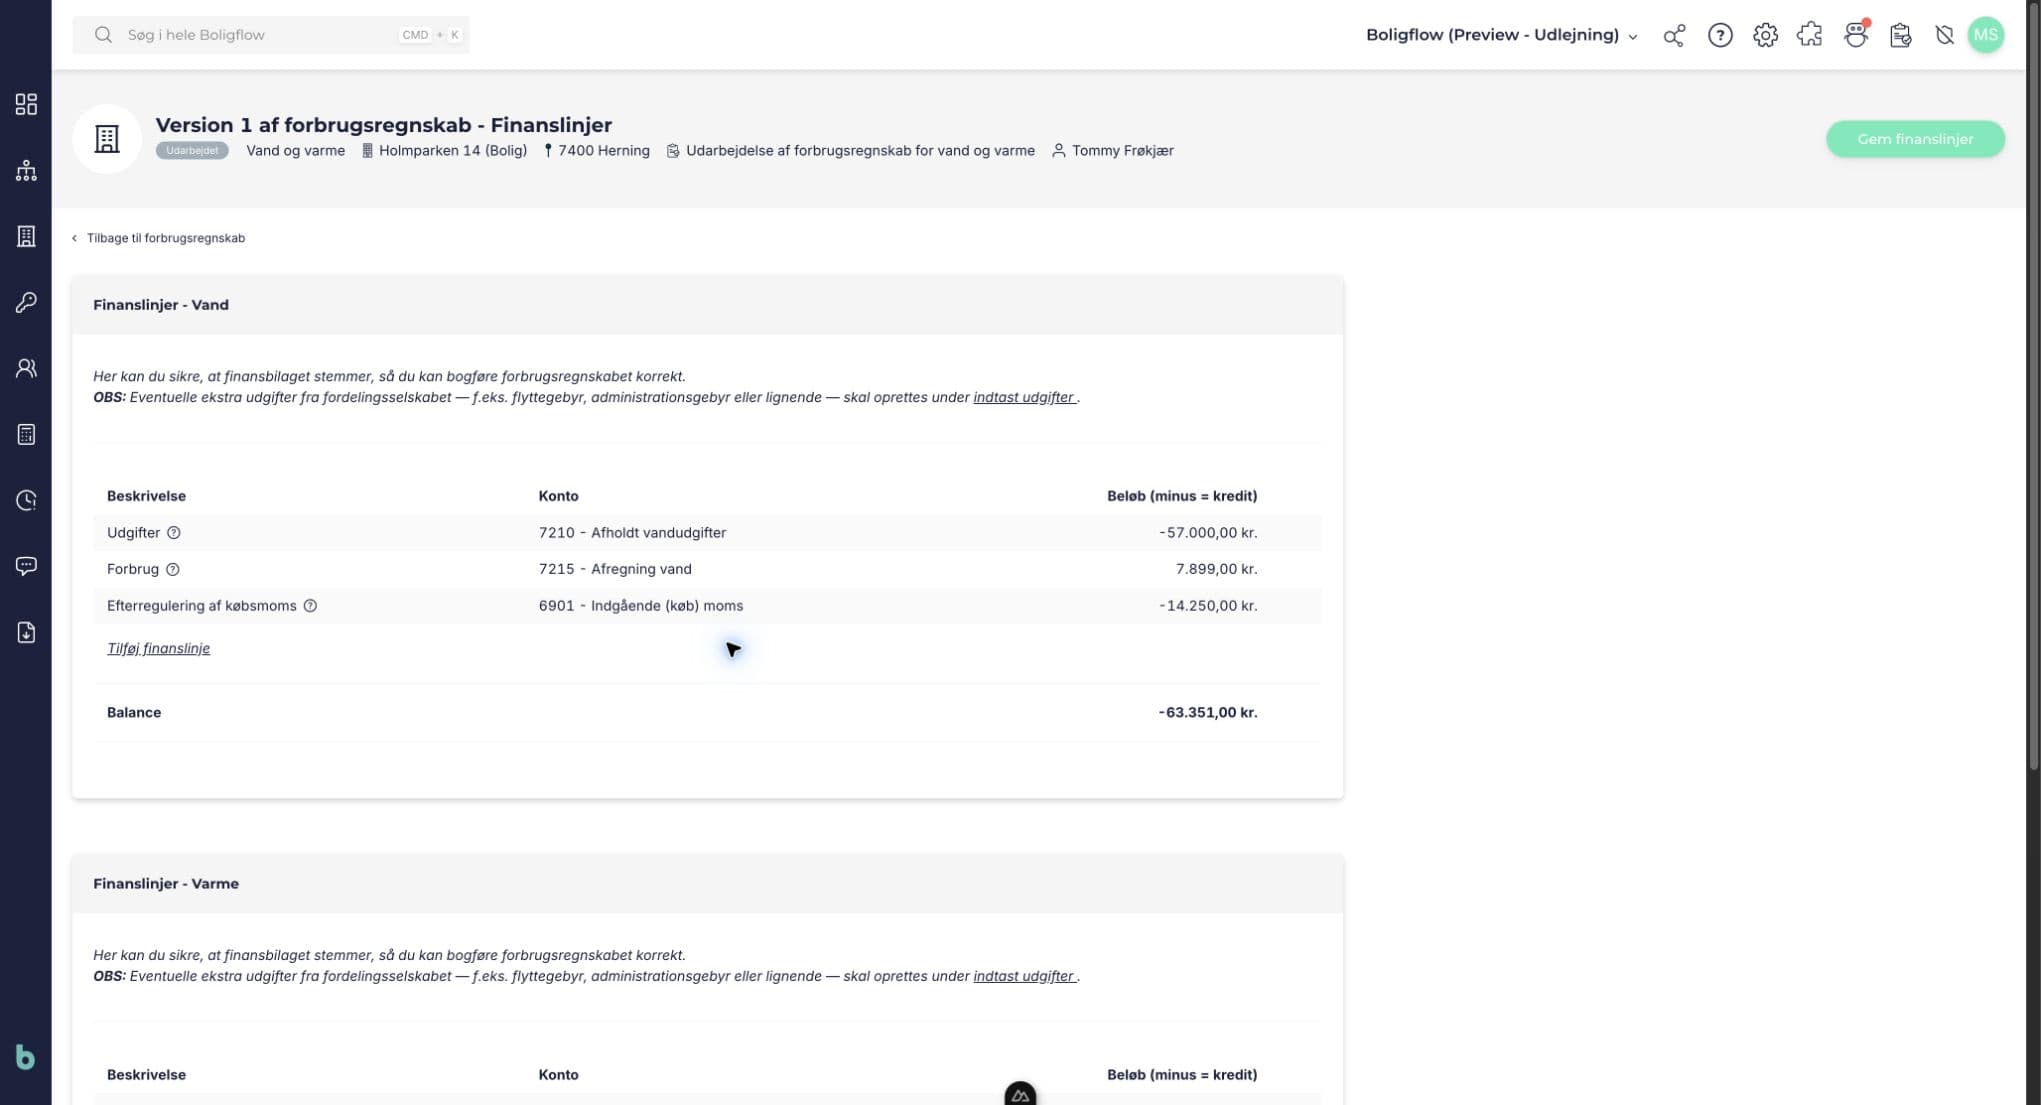Click the round building icon beside the title
Screen dimensions: 2041x1105
pyautogui.click(x=107, y=139)
